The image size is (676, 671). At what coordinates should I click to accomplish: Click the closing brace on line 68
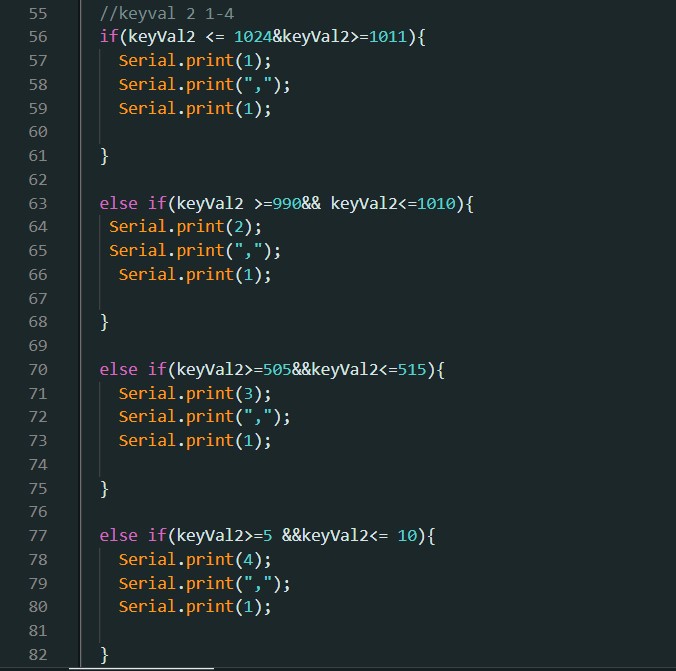[104, 322]
